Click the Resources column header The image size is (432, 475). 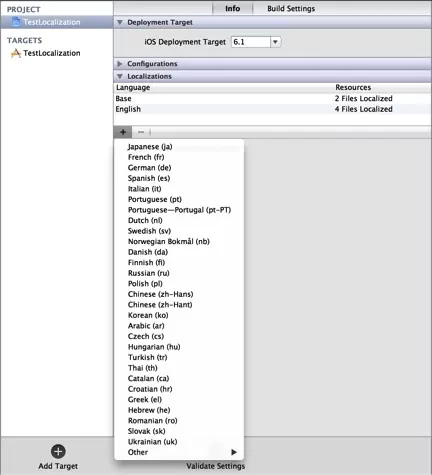coord(353,87)
